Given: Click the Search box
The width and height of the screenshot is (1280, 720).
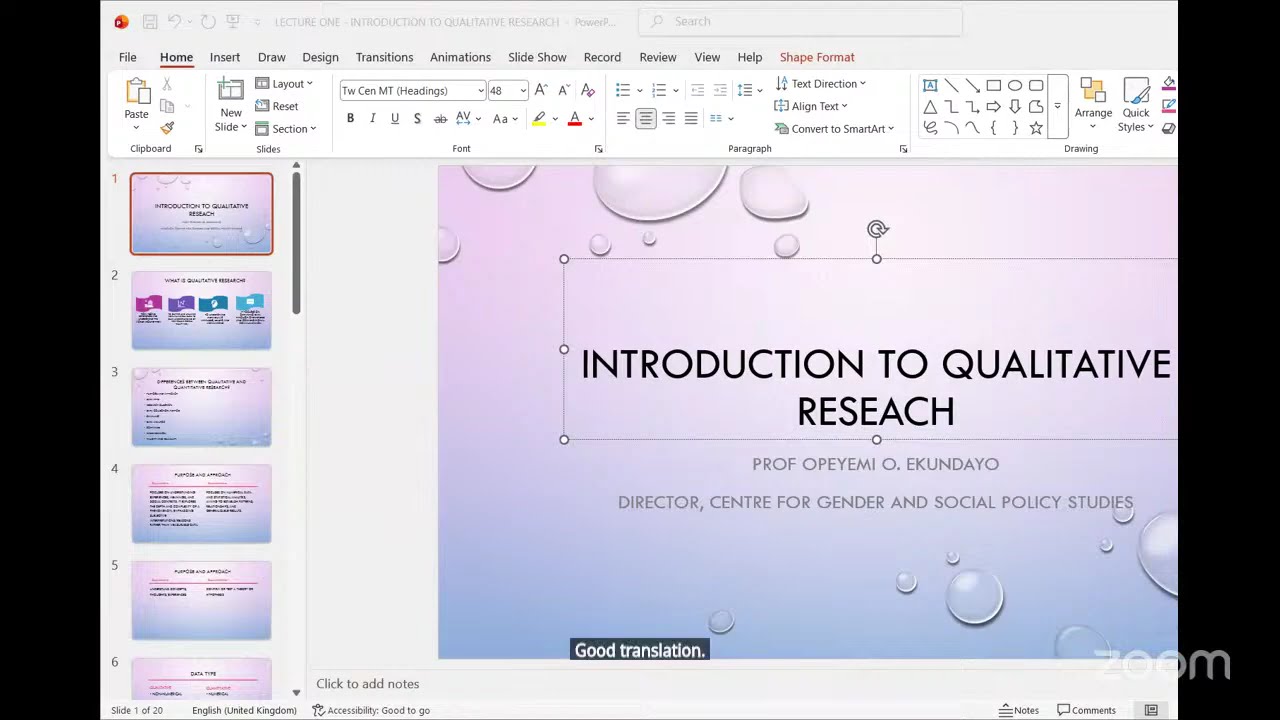Looking at the screenshot, I should click(800, 21).
